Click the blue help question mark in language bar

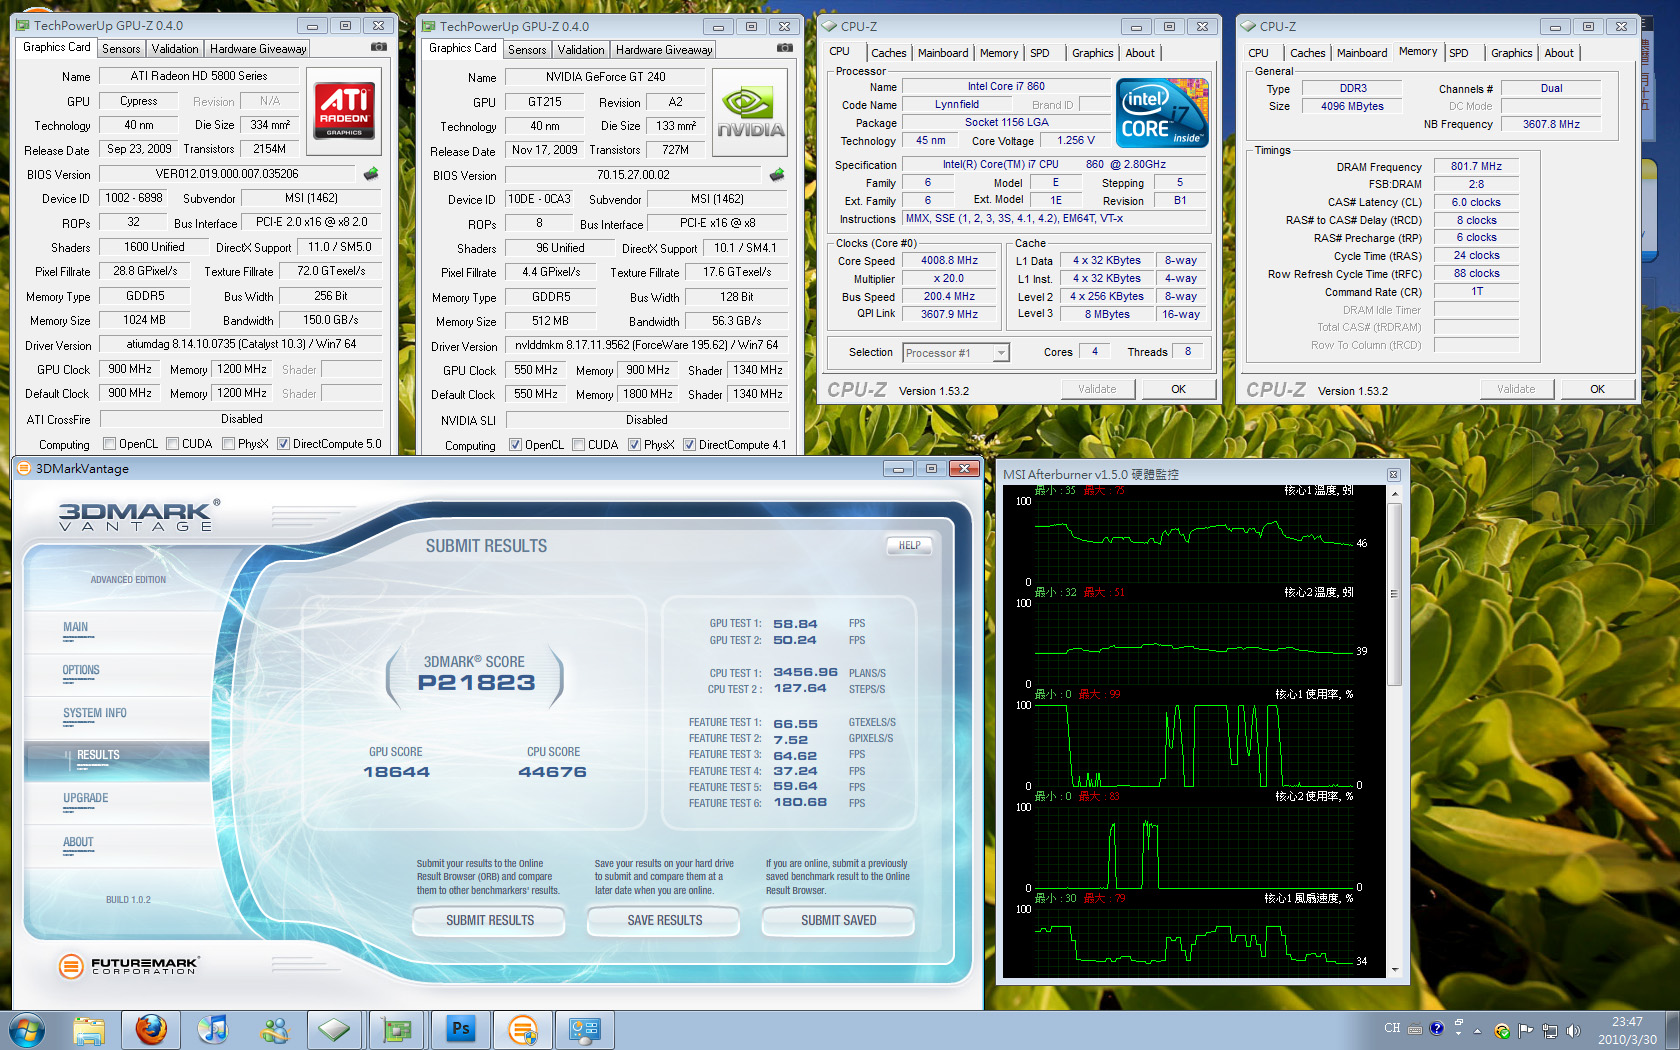[x=1437, y=1028]
